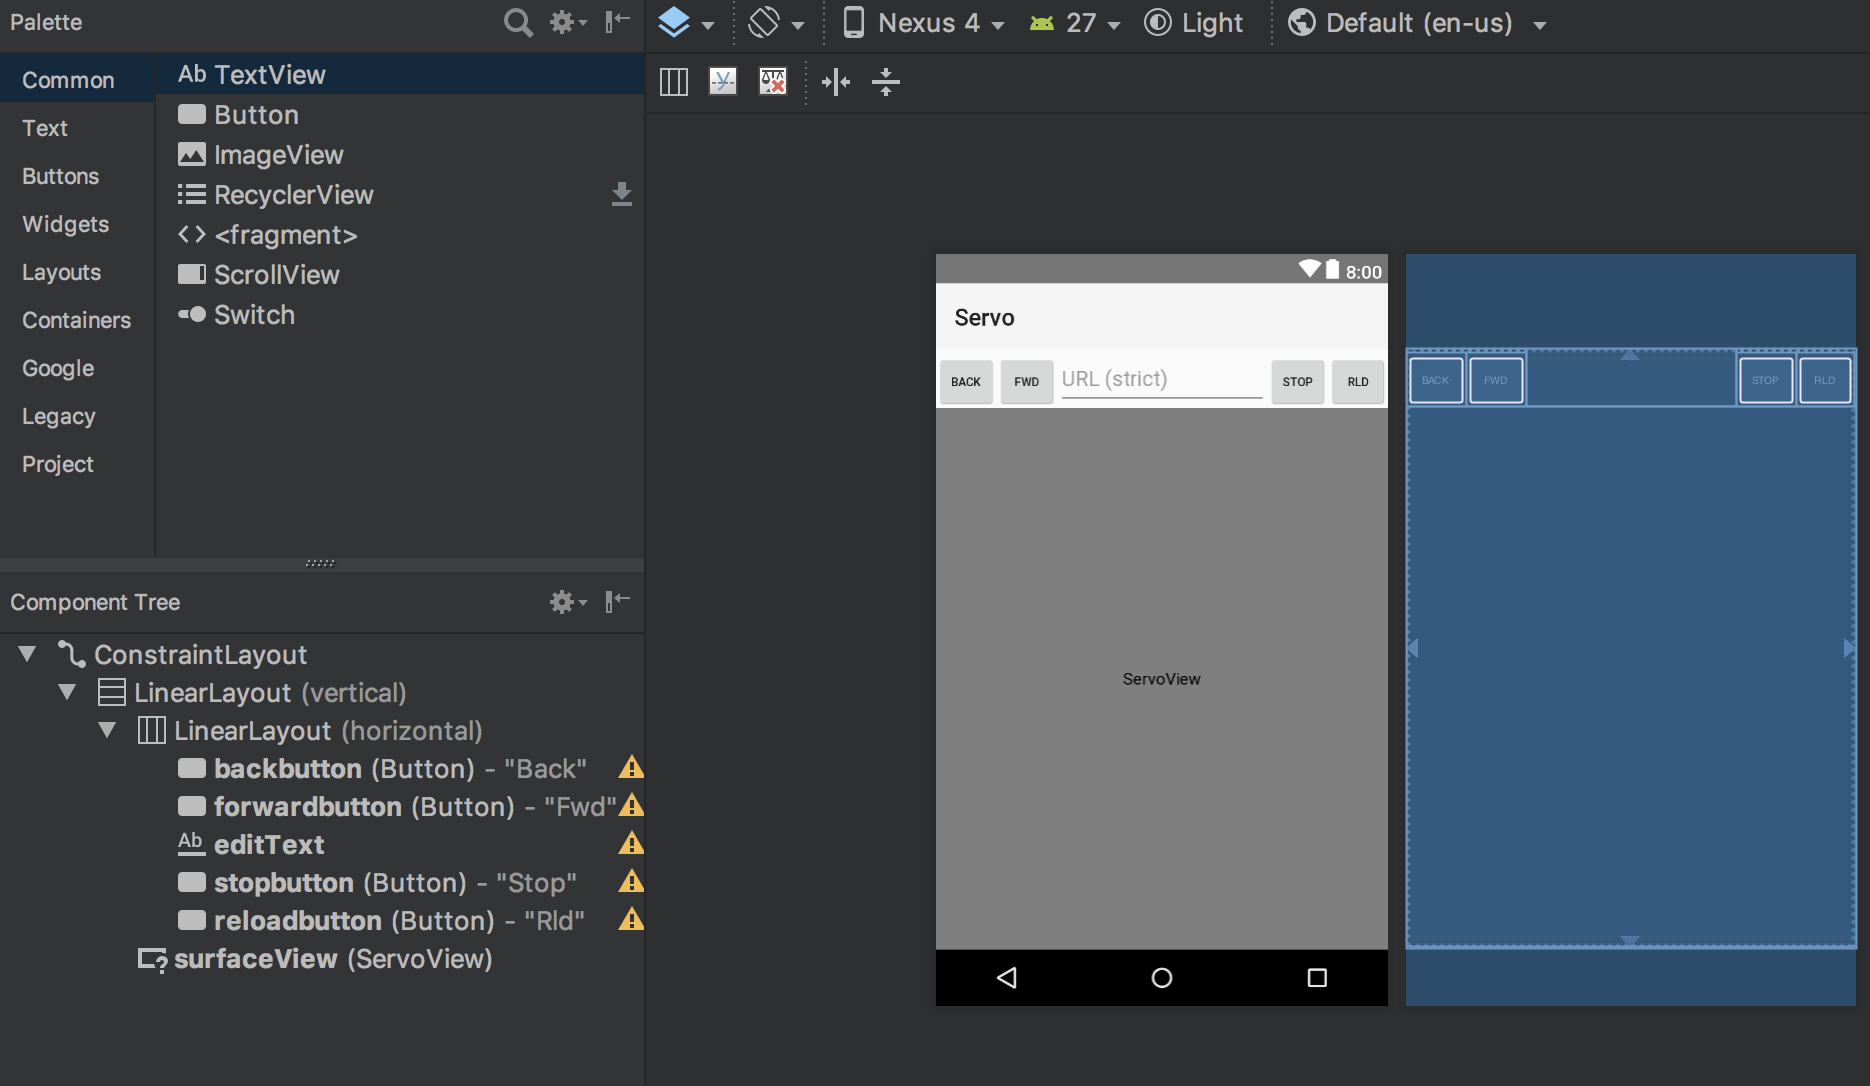
Task: Open the Palette settings gear
Action: [563, 21]
